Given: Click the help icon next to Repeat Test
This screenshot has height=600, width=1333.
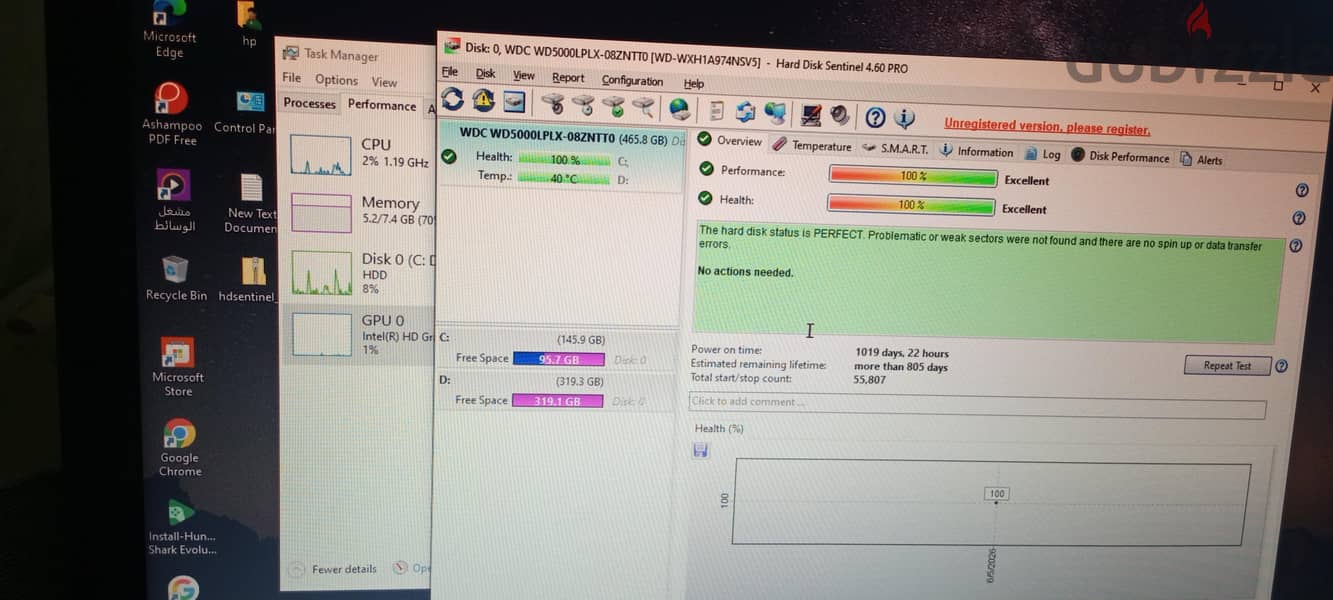Looking at the screenshot, I should coord(1281,366).
